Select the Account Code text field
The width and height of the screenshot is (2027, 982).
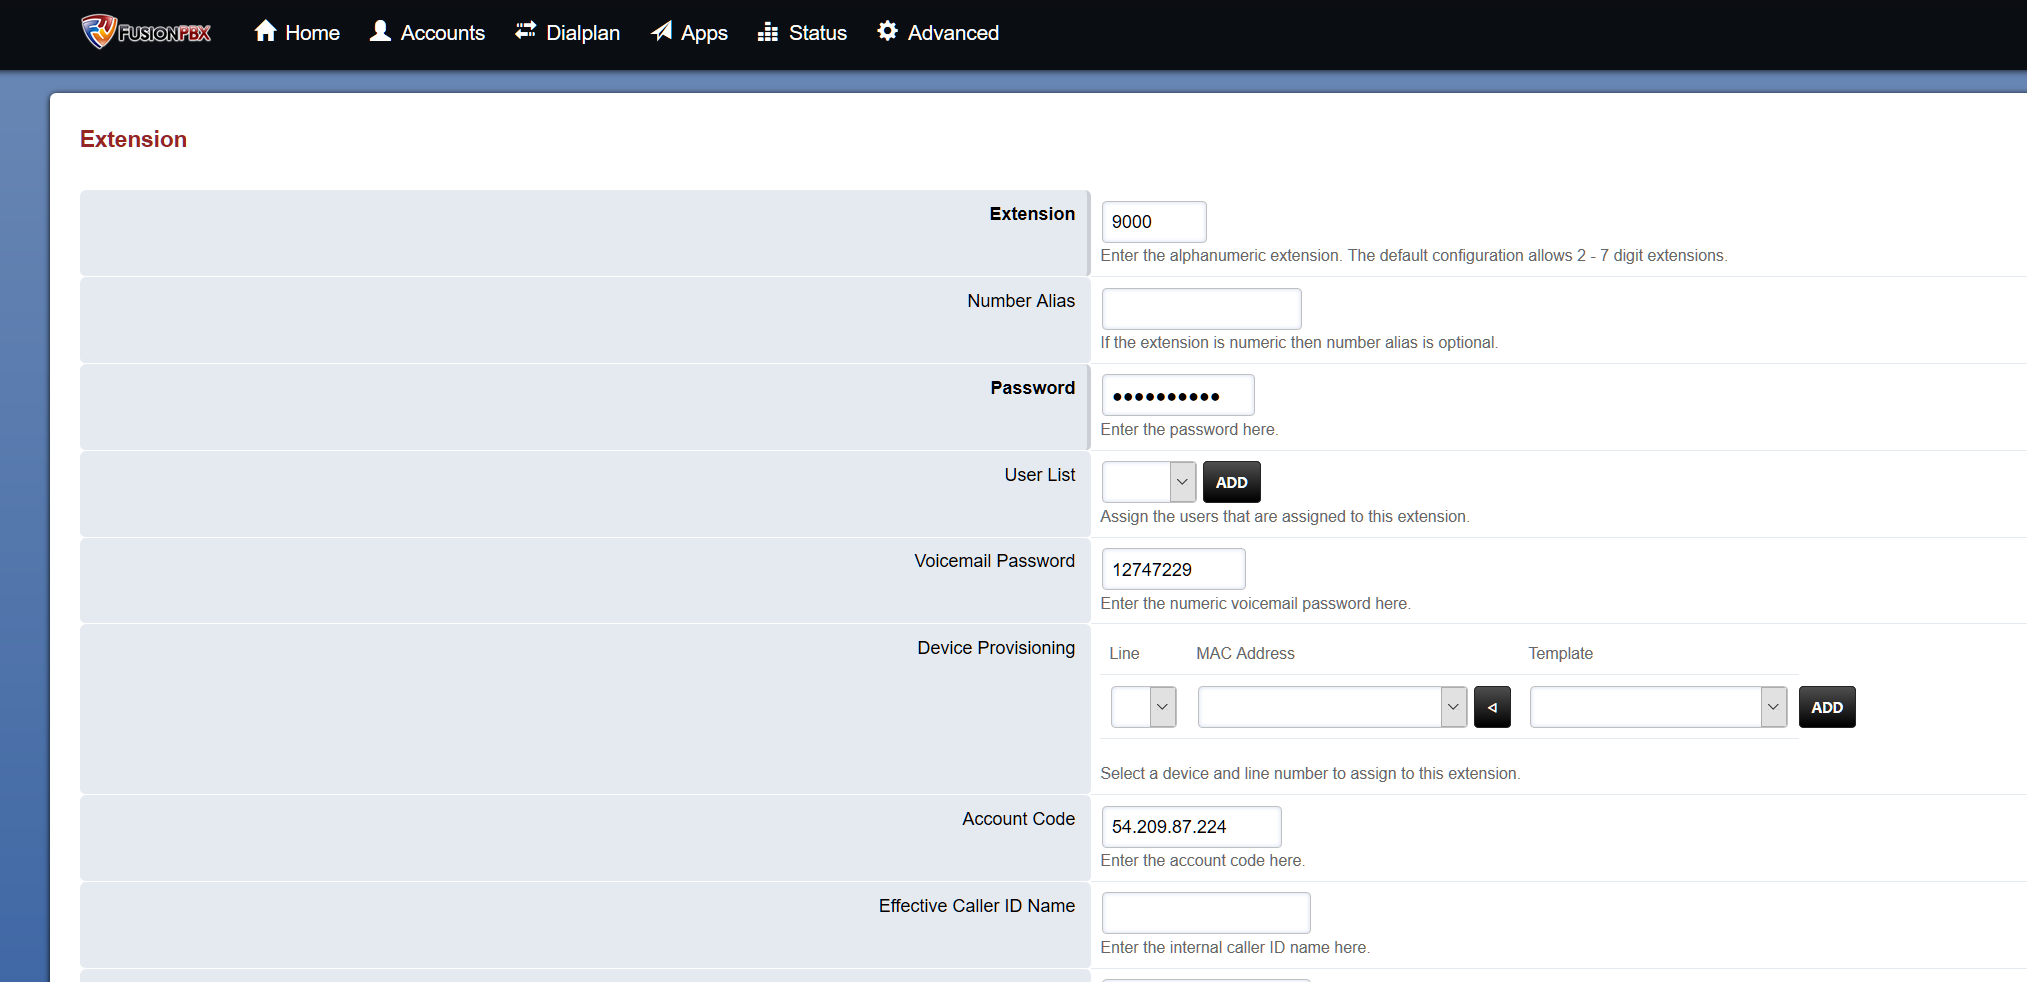(1191, 827)
